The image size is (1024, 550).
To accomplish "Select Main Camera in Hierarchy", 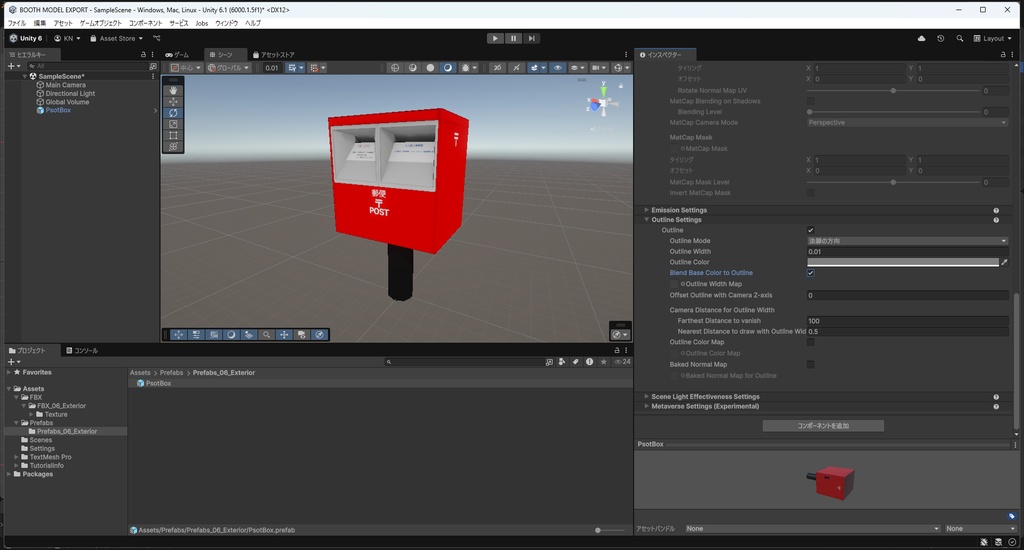I will [x=65, y=85].
